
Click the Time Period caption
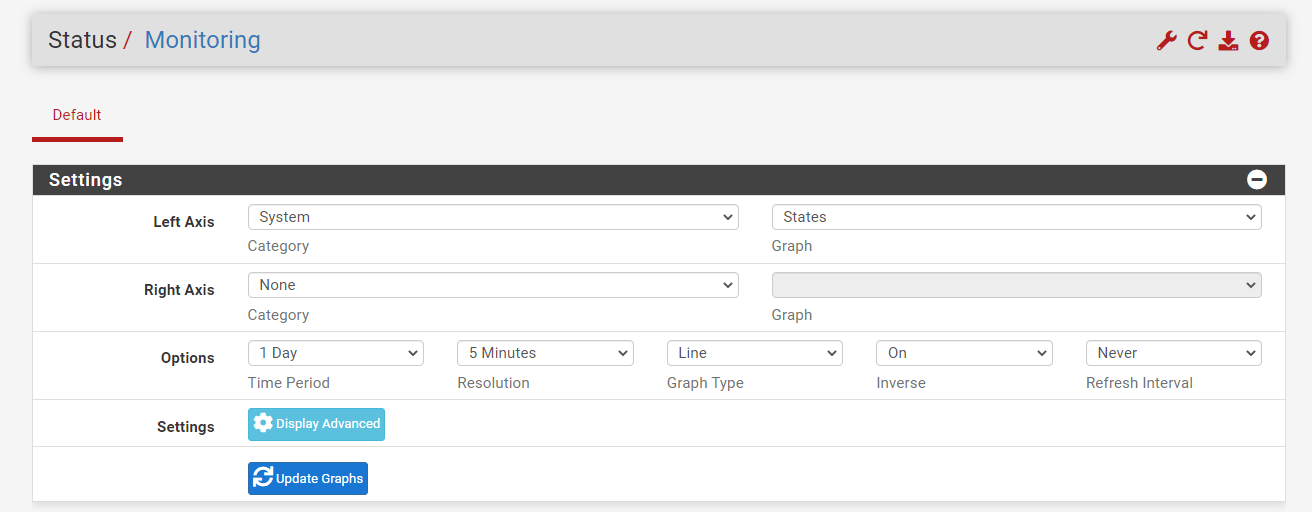(x=289, y=383)
